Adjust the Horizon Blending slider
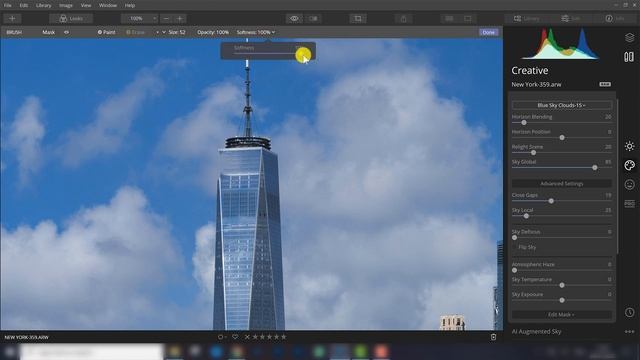 click(x=524, y=122)
